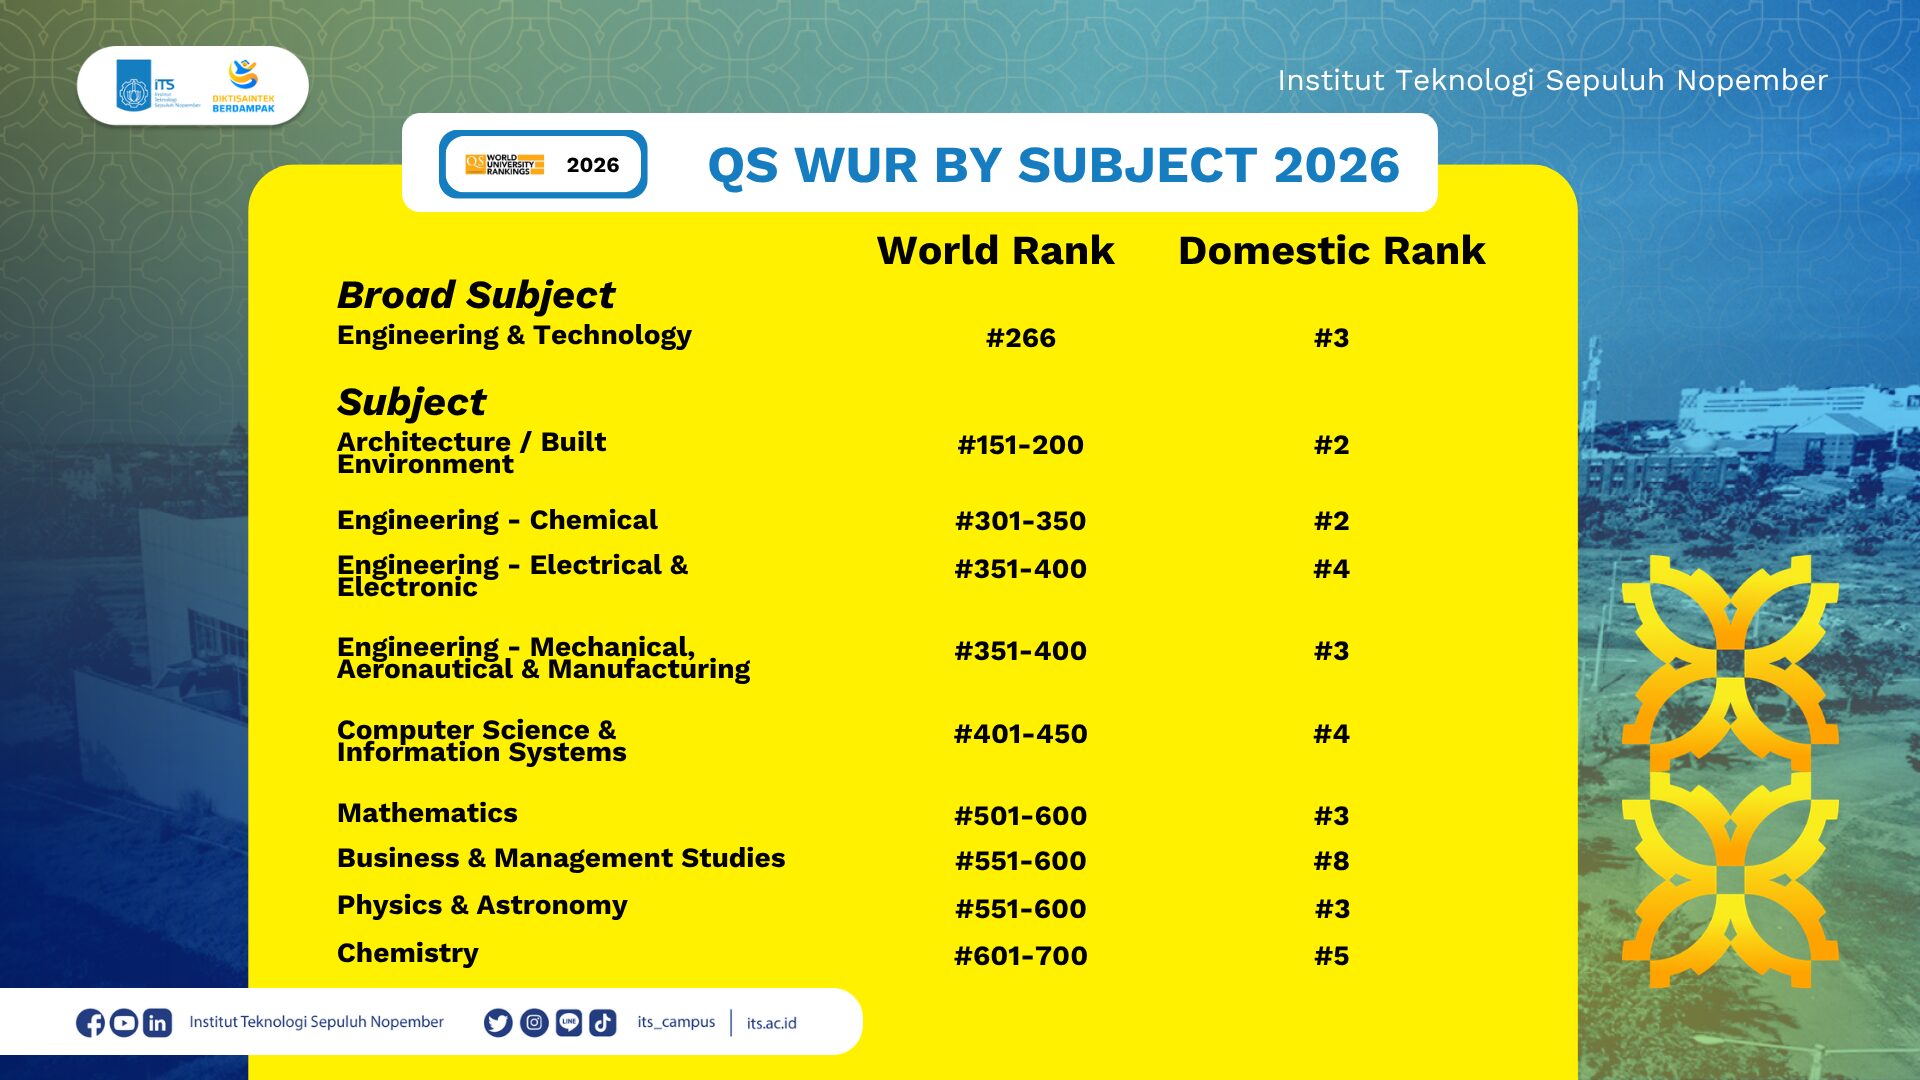Select the LINE messenger icon

(x=568, y=1022)
